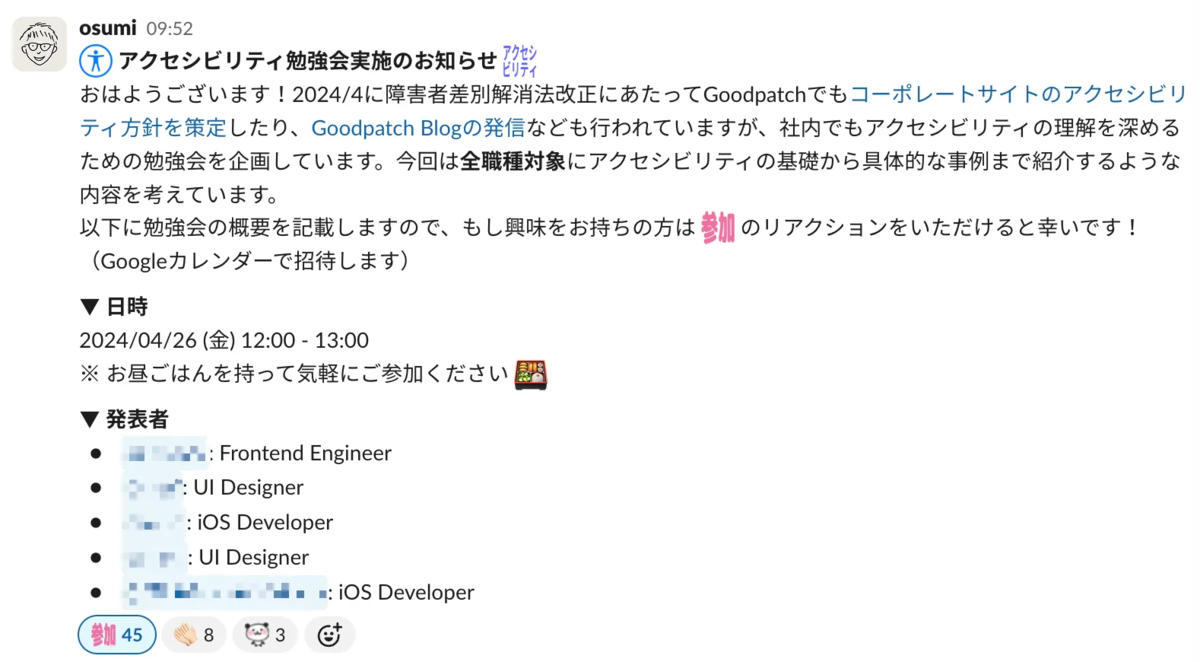This screenshot has height=662, width=1200.
Task: Toggle the 参加 45 reaction on the message
Action: coord(116,633)
